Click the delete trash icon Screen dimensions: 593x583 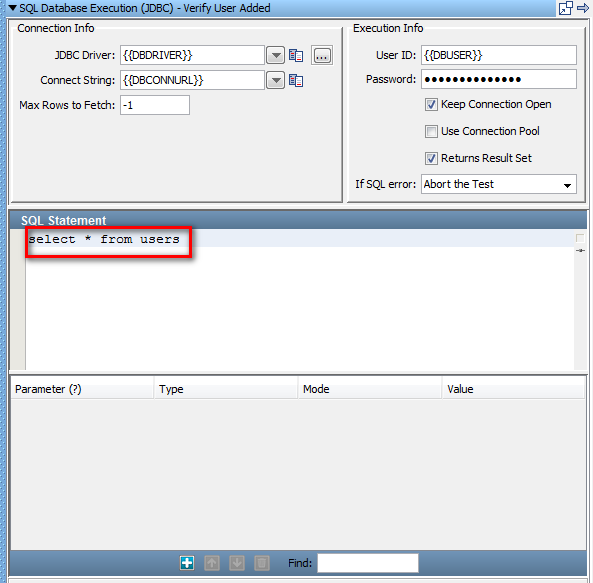pos(262,563)
